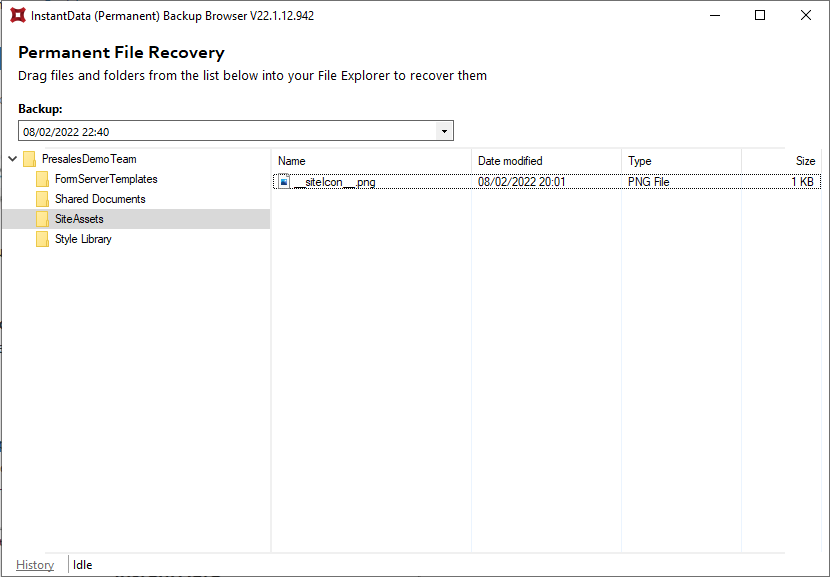The height and width of the screenshot is (577, 830).
Task: Click the Style Library folder icon
Action: click(42, 239)
